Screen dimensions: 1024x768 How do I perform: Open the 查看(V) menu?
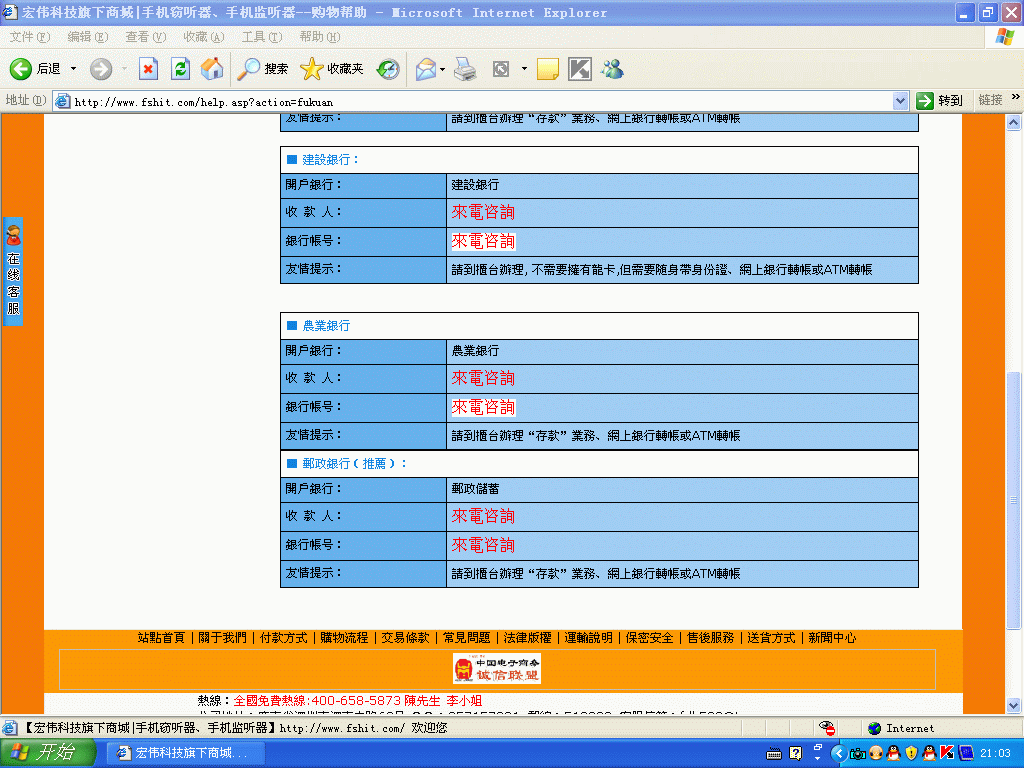tap(144, 37)
